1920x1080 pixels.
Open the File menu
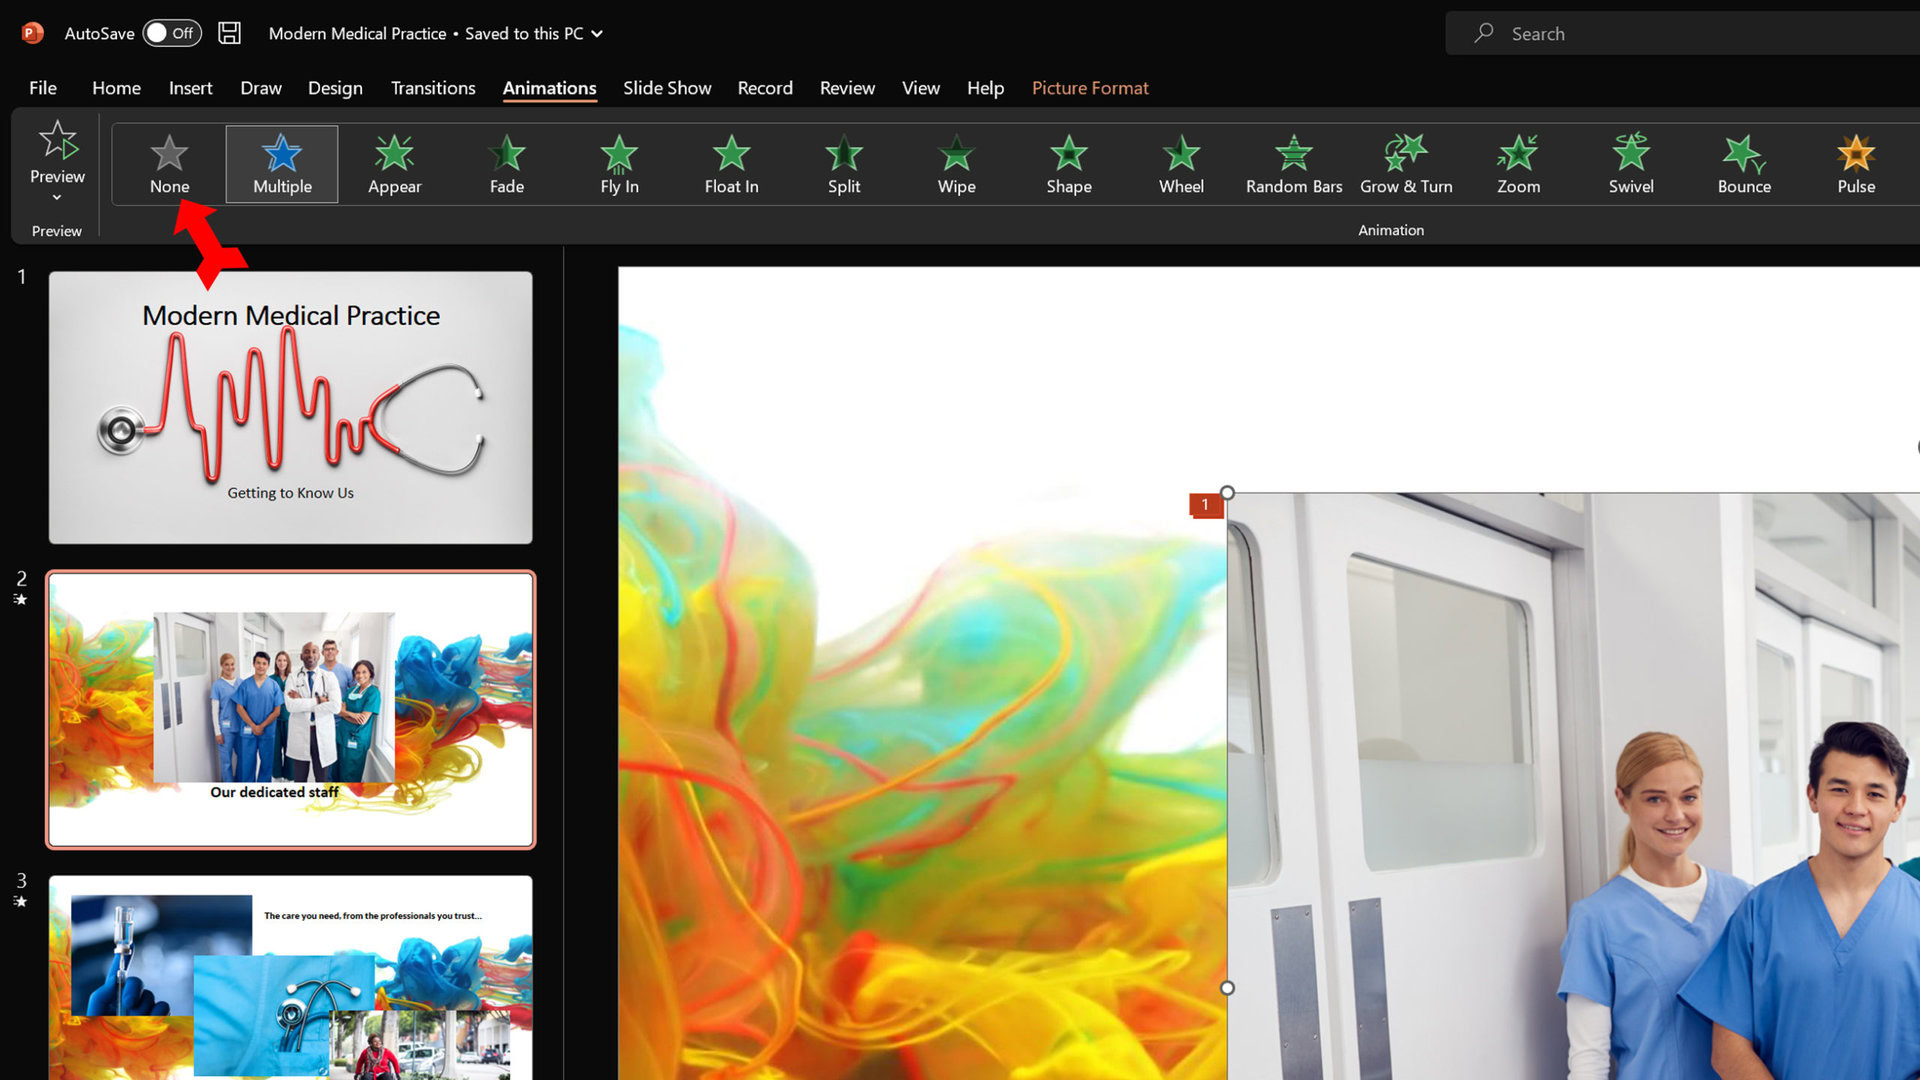43,88
